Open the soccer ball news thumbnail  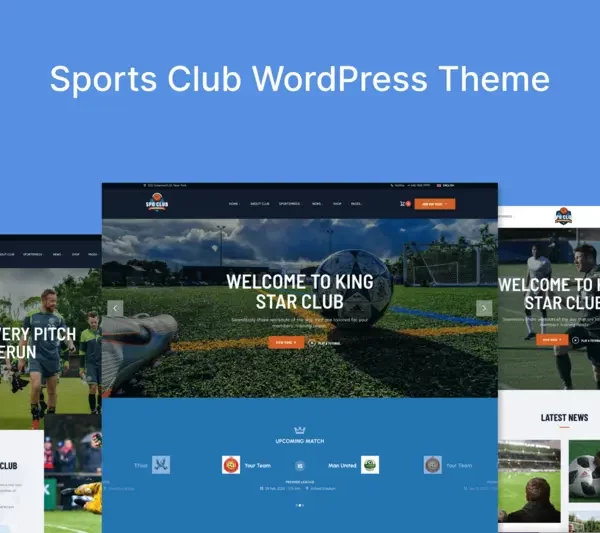pyautogui.click(x=584, y=471)
